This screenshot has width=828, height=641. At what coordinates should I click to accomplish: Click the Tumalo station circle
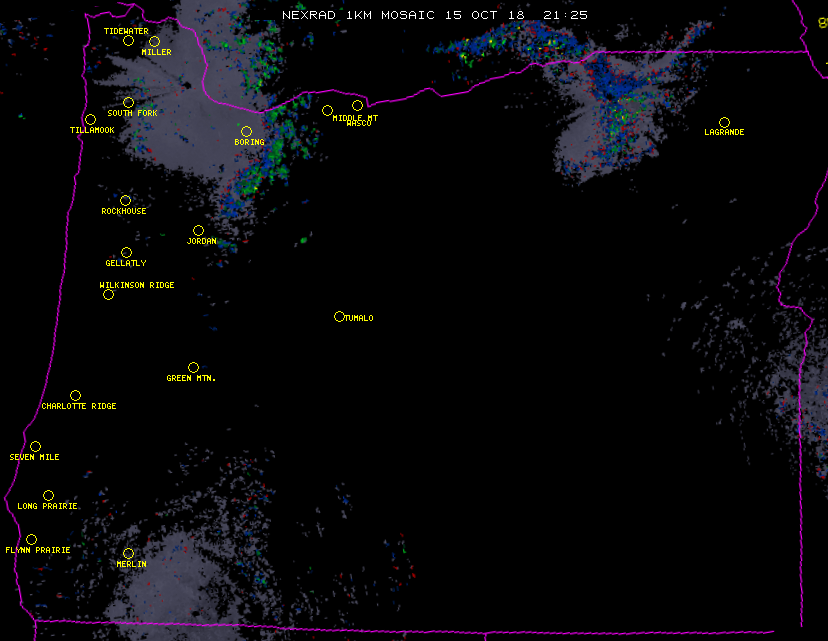[339, 317]
